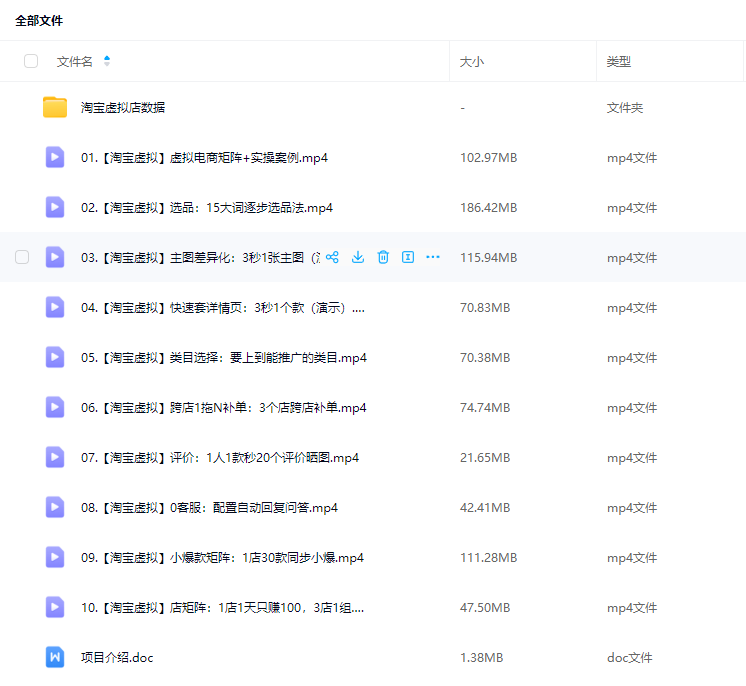Click the 1.38MB size cell
The height and width of the screenshot is (686, 746).
[x=481, y=657]
